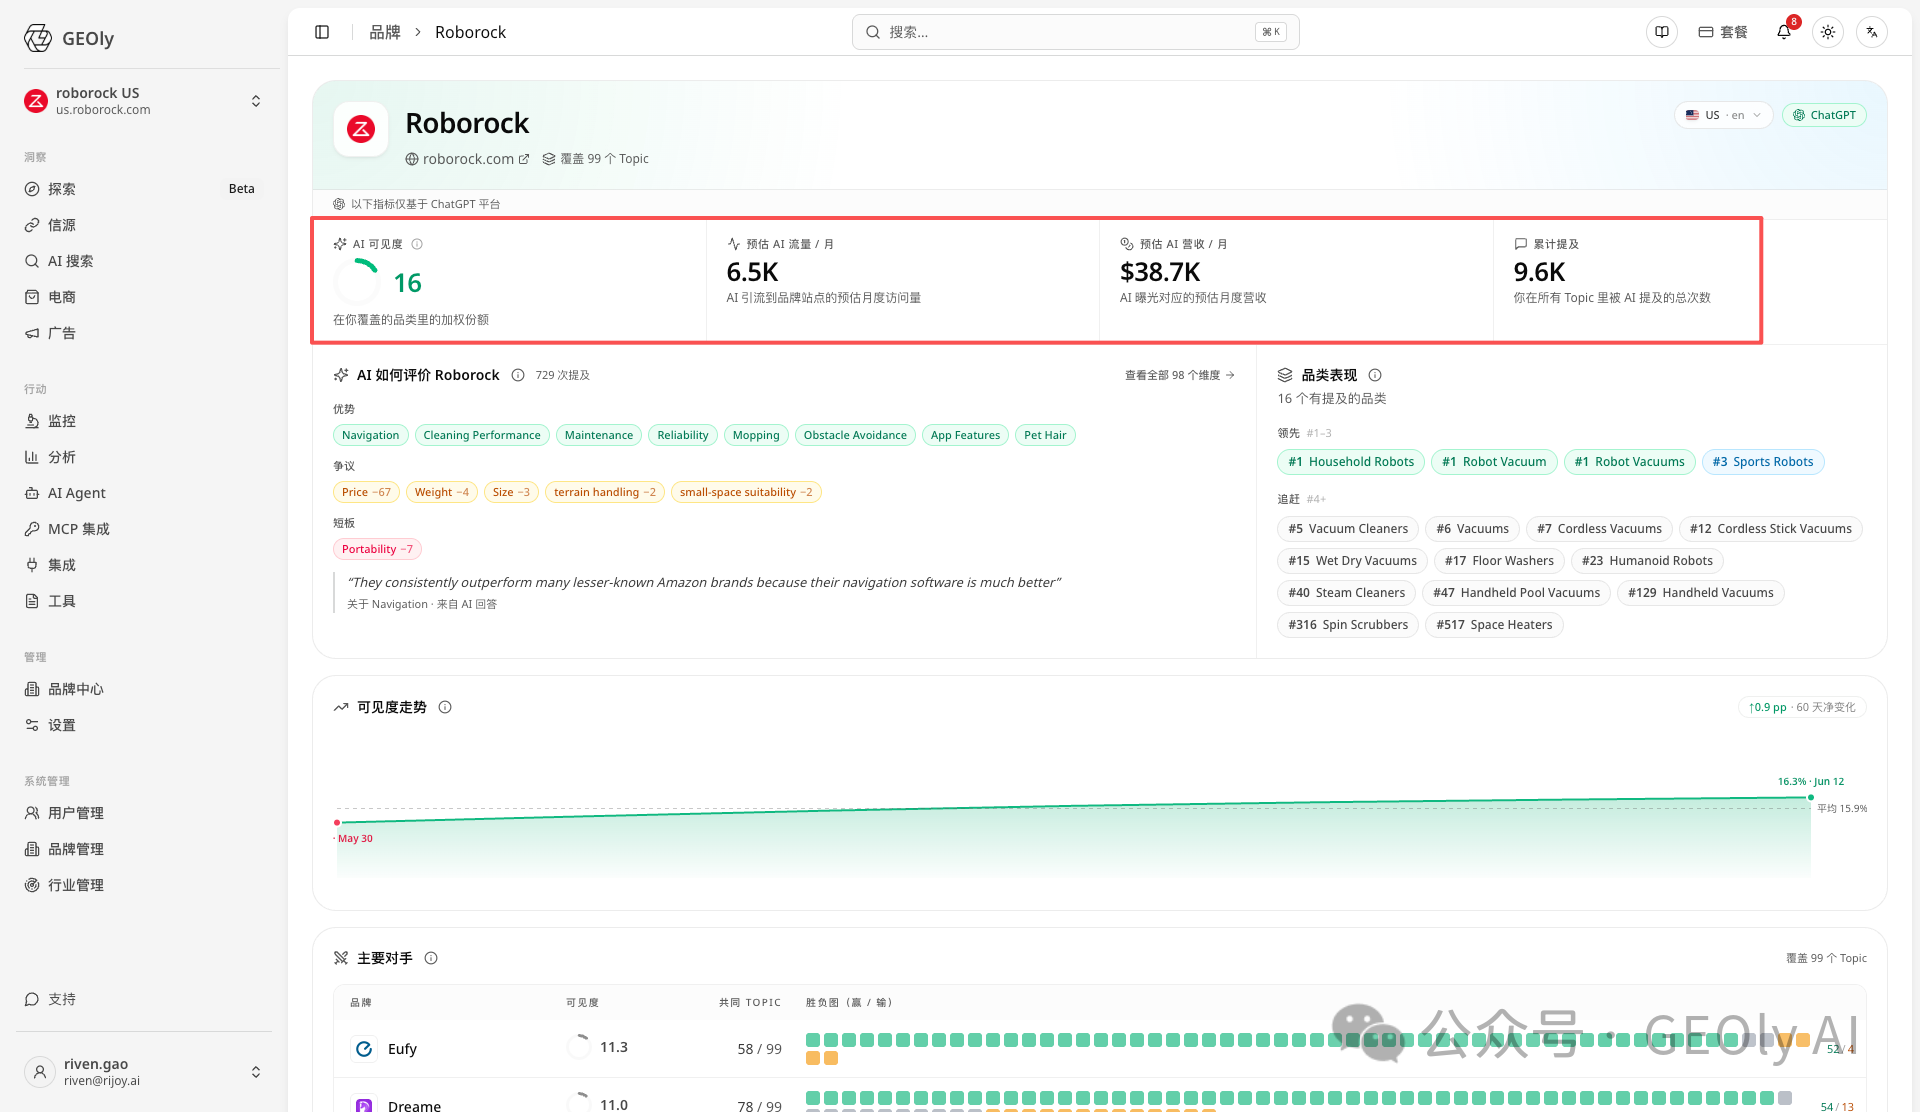The width and height of the screenshot is (1920, 1112).
Task: Open the 套餐 plan button
Action: [1723, 32]
